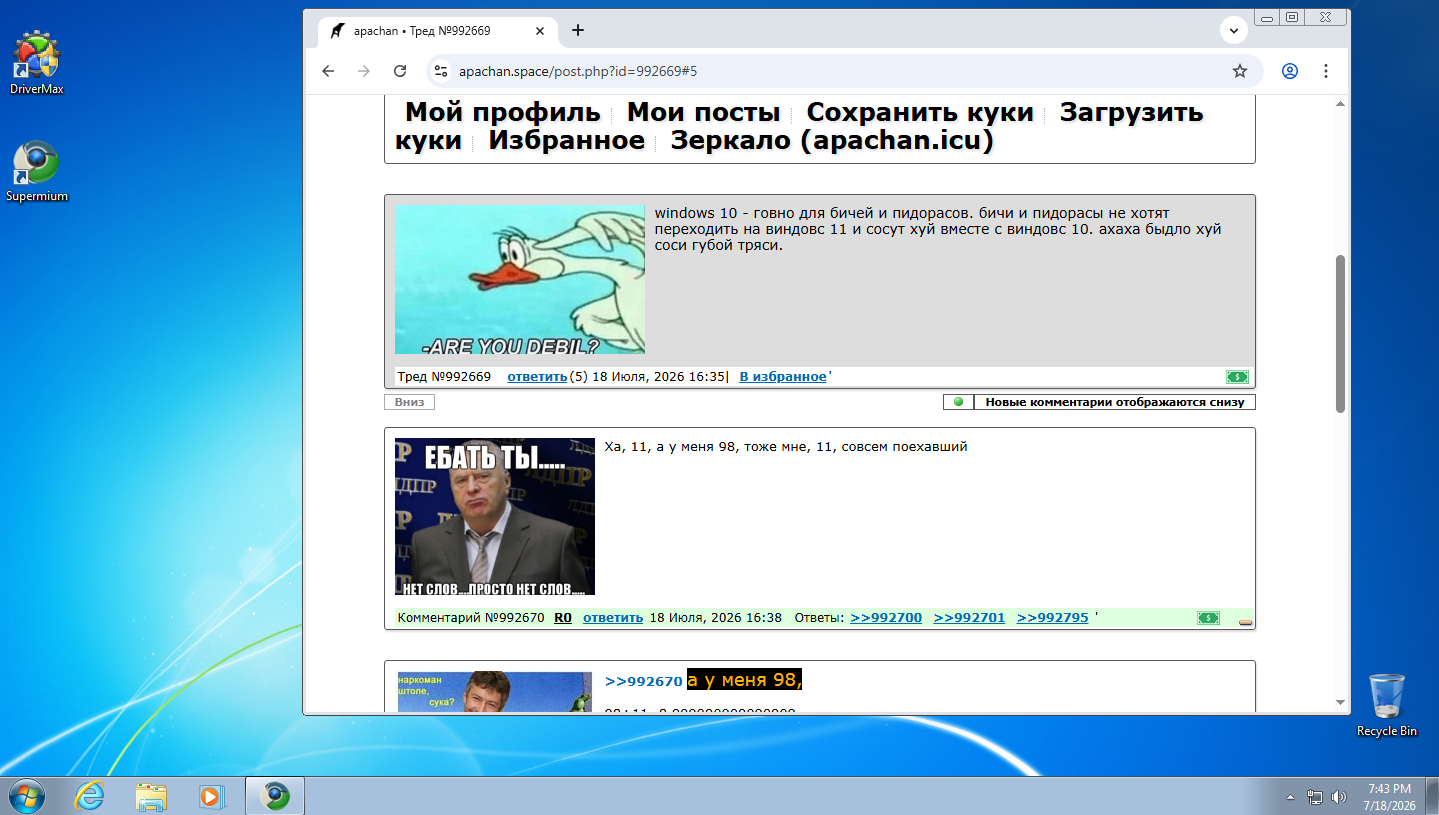Open the ЕБАТЬ ТЫ meme image thumbnail
The width and height of the screenshot is (1439, 815).
(495, 516)
